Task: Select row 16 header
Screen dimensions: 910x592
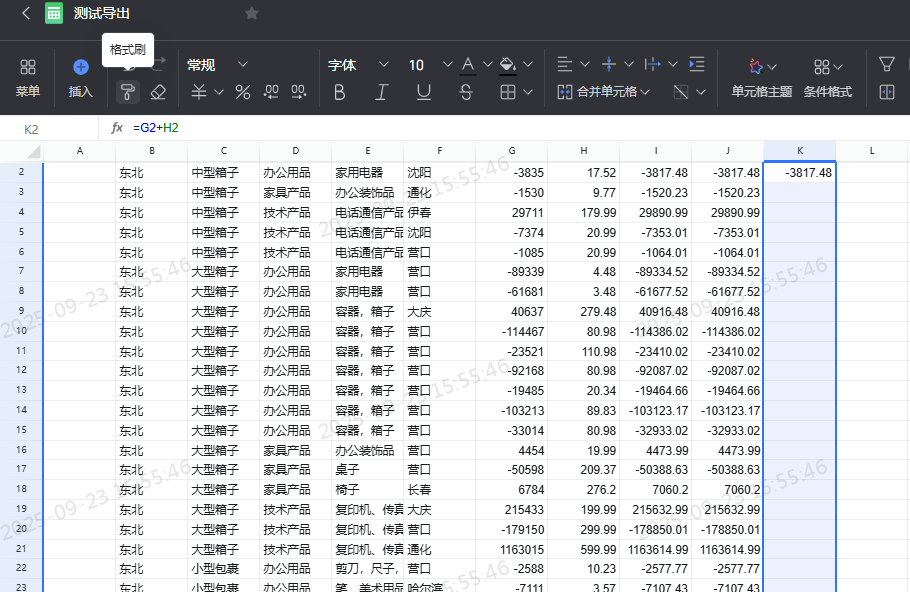Action: tap(21, 450)
